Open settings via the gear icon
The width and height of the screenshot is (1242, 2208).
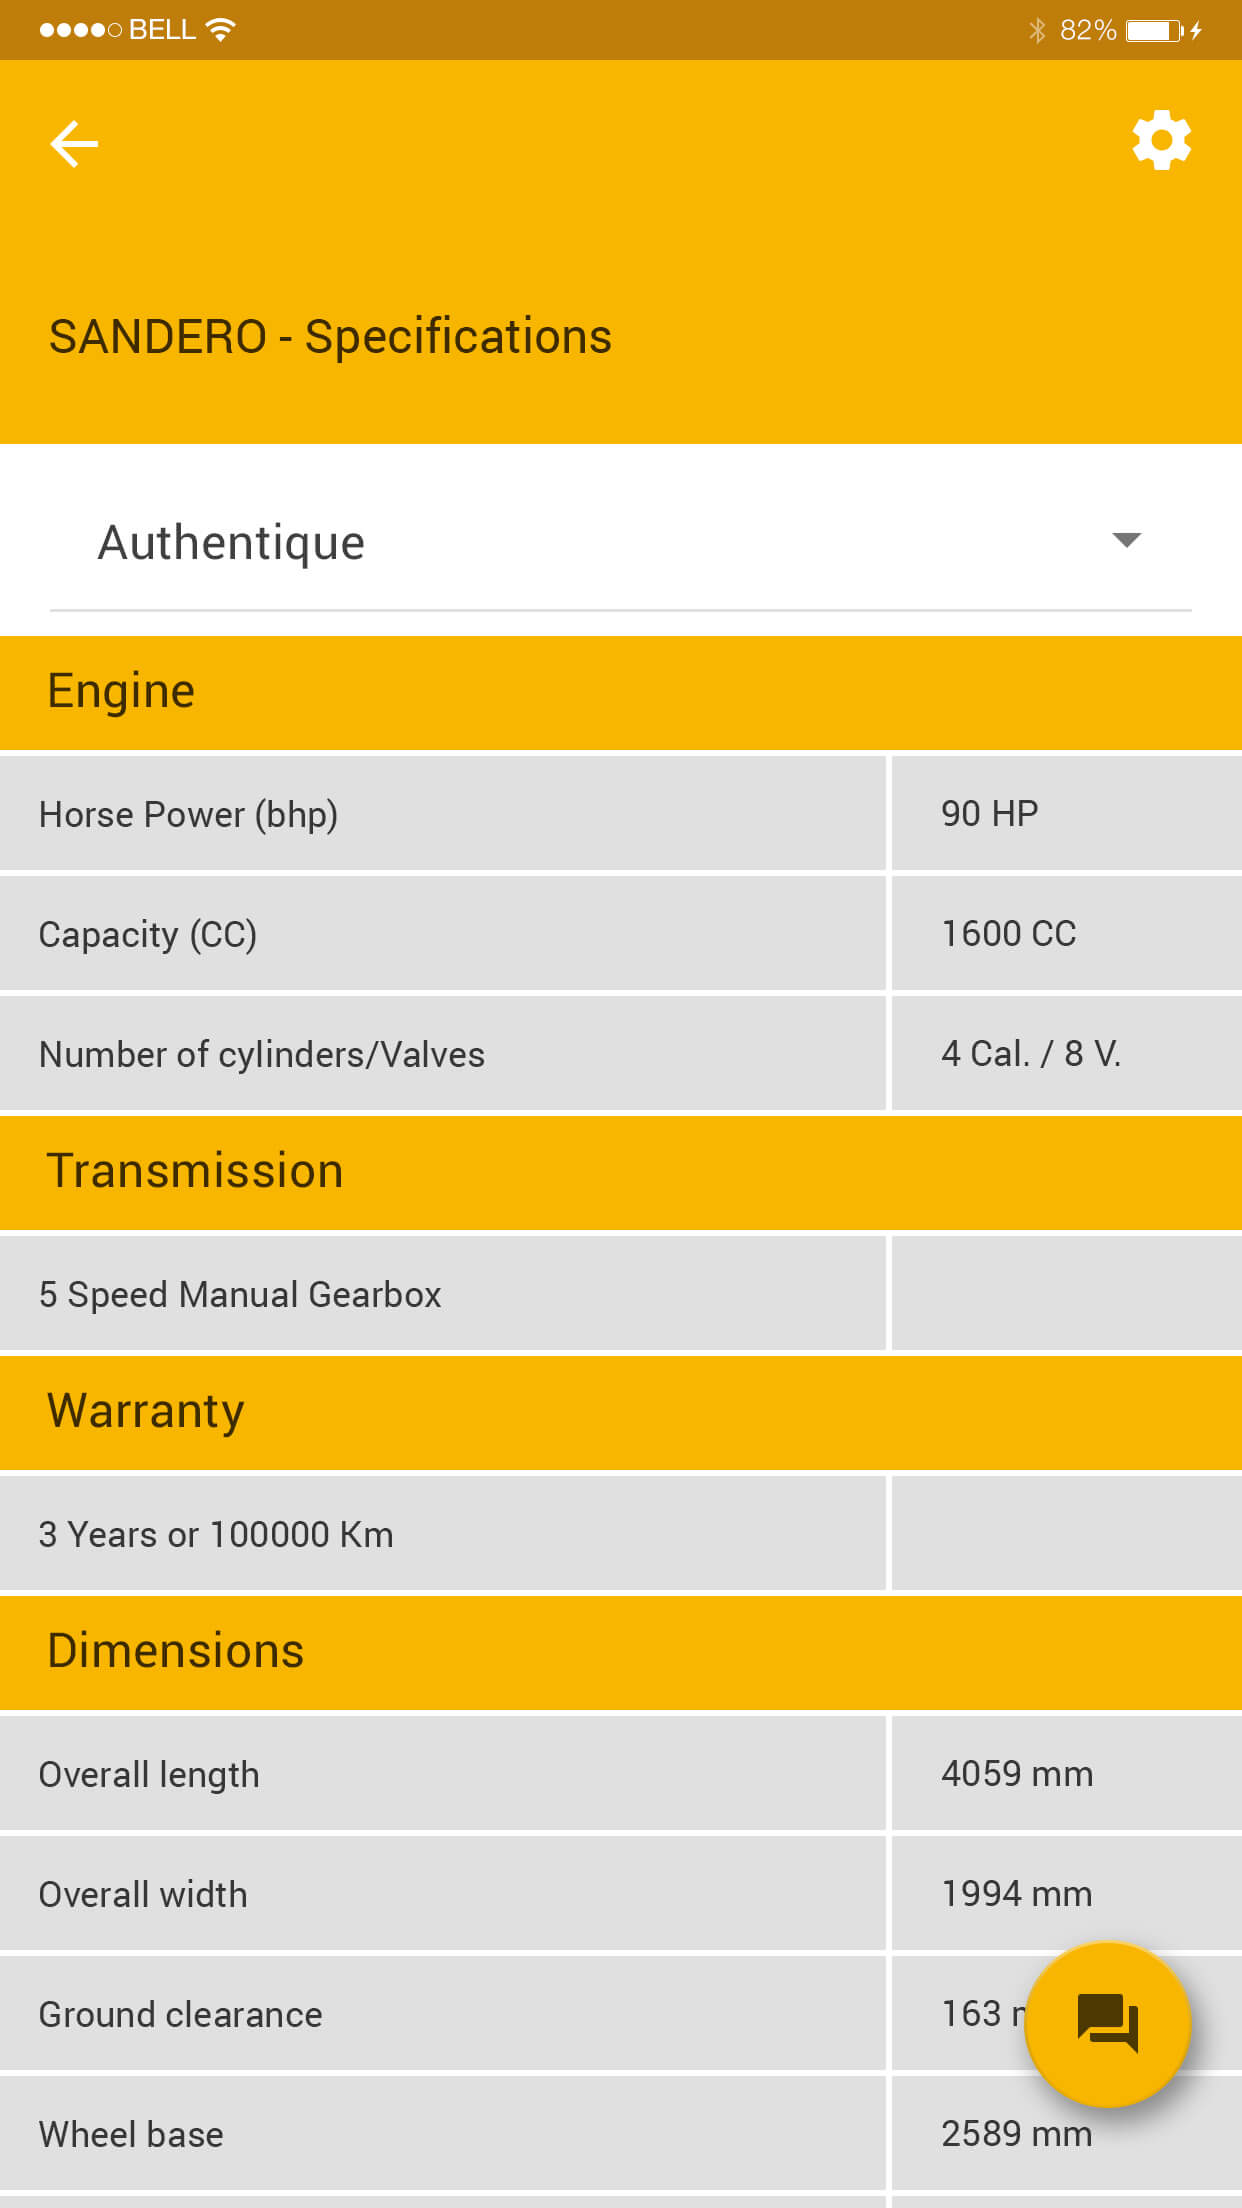coord(1161,140)
